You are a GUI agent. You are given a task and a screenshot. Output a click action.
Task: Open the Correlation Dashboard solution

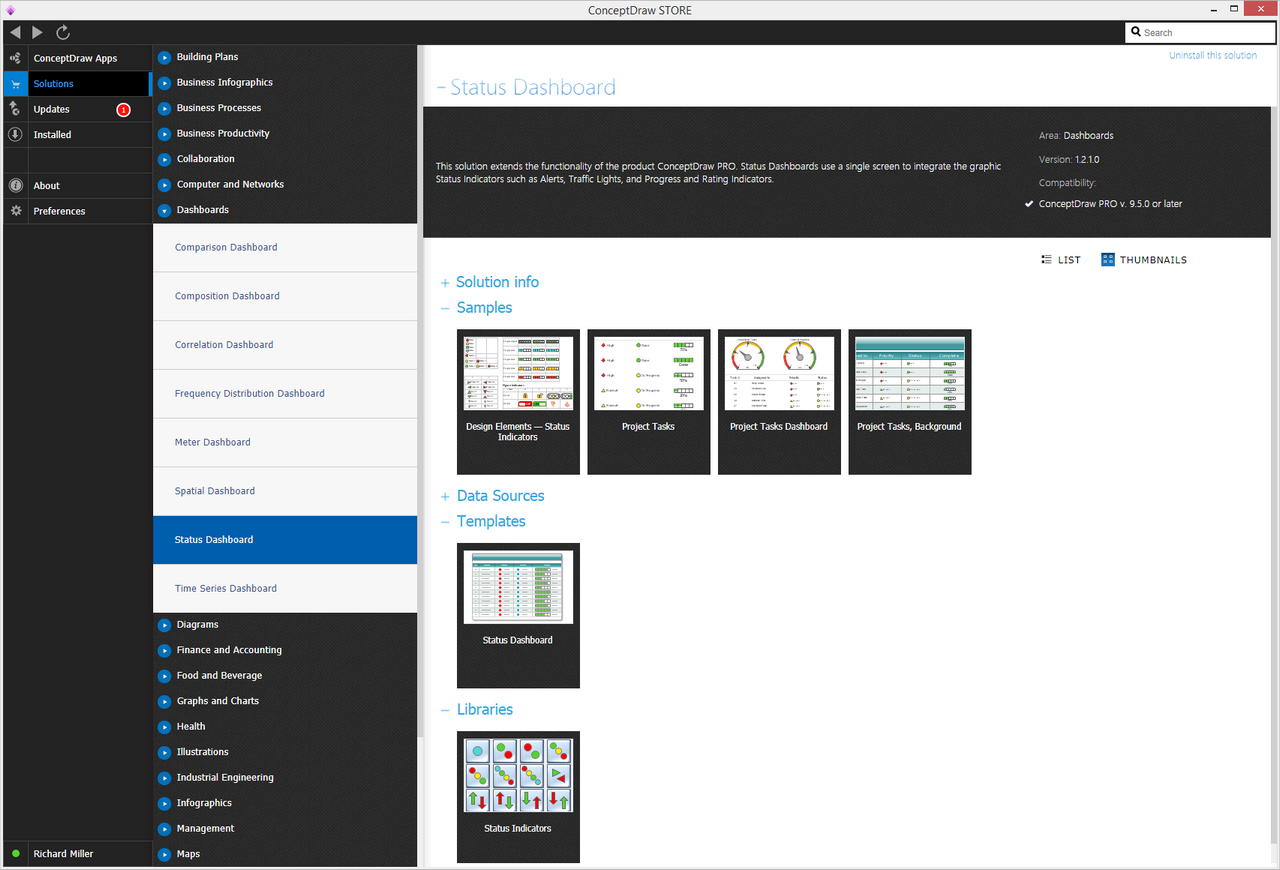(x=285, y=345)
